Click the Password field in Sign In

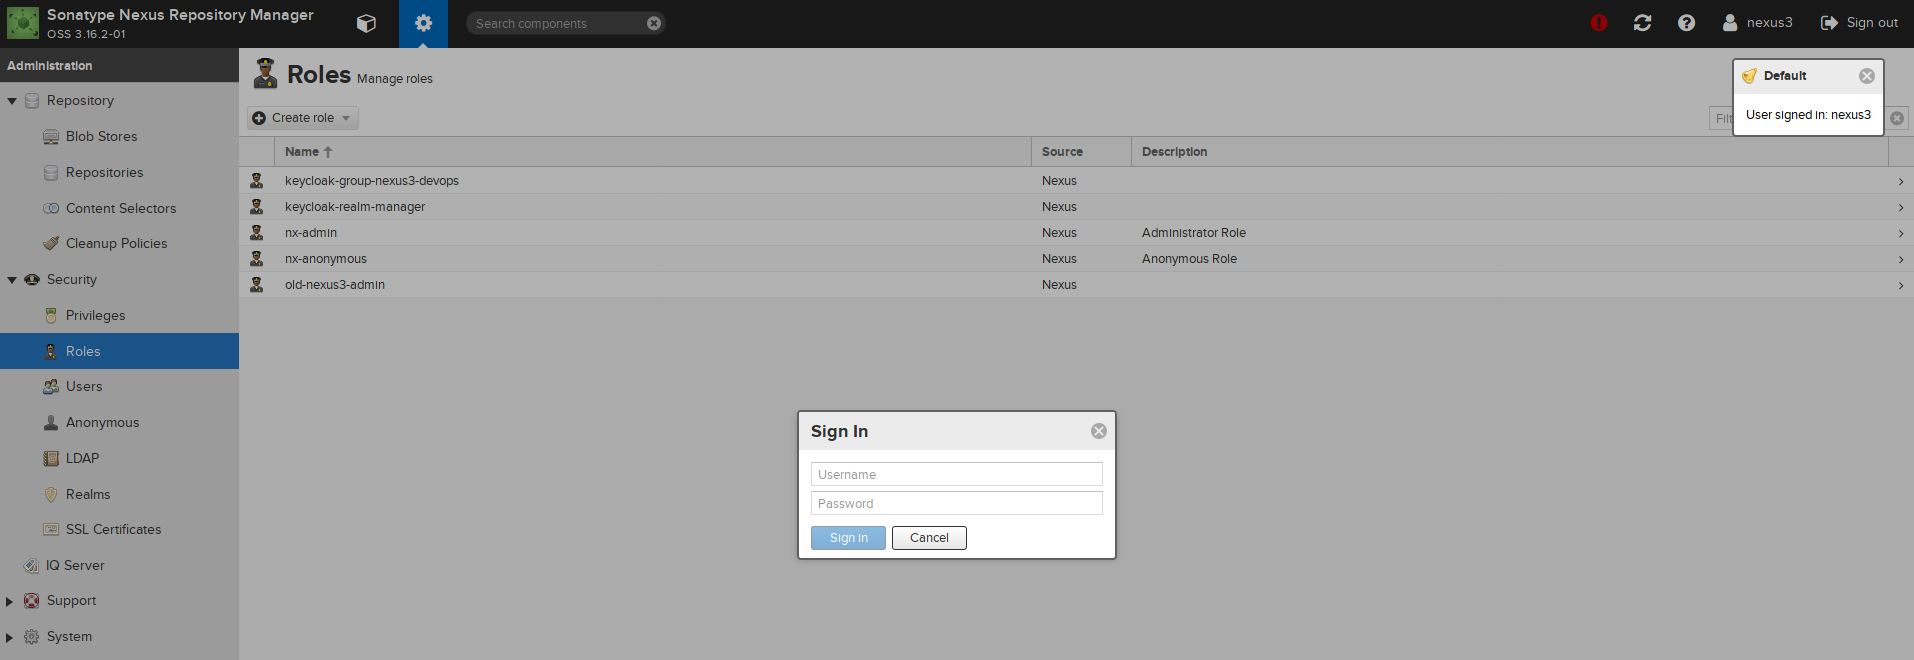tap(957, 503)
